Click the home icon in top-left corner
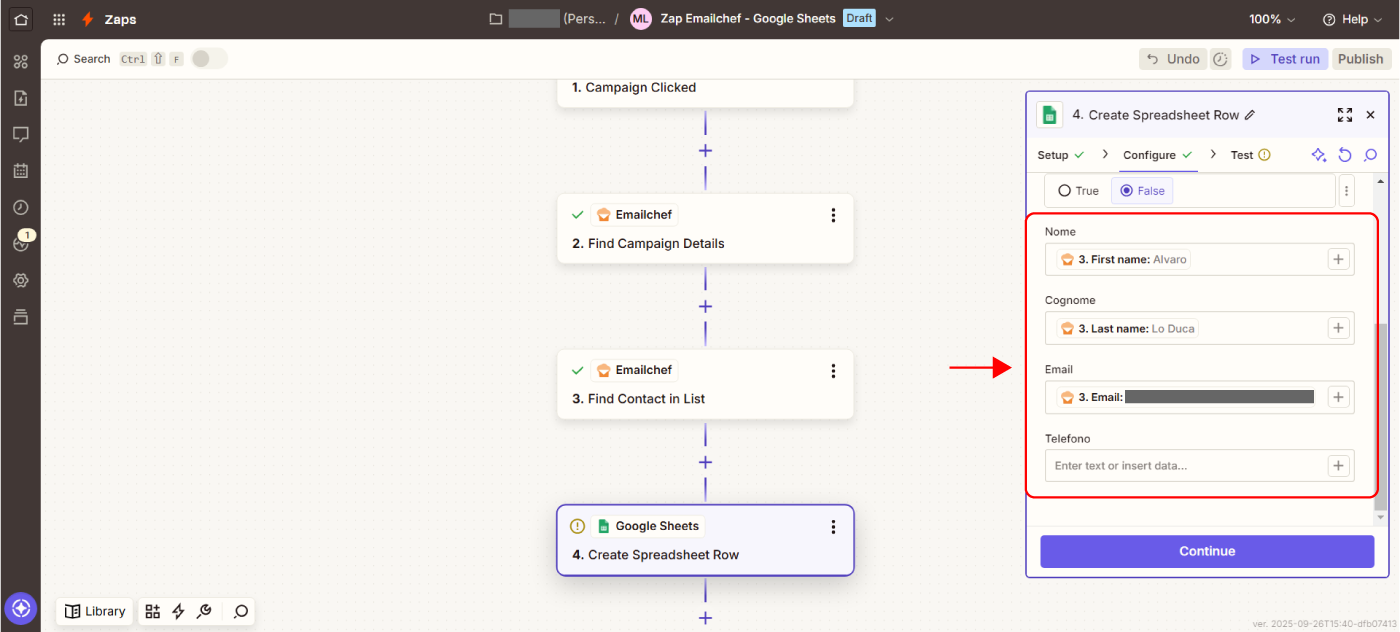1400x632 pixels. coord(20,19)
